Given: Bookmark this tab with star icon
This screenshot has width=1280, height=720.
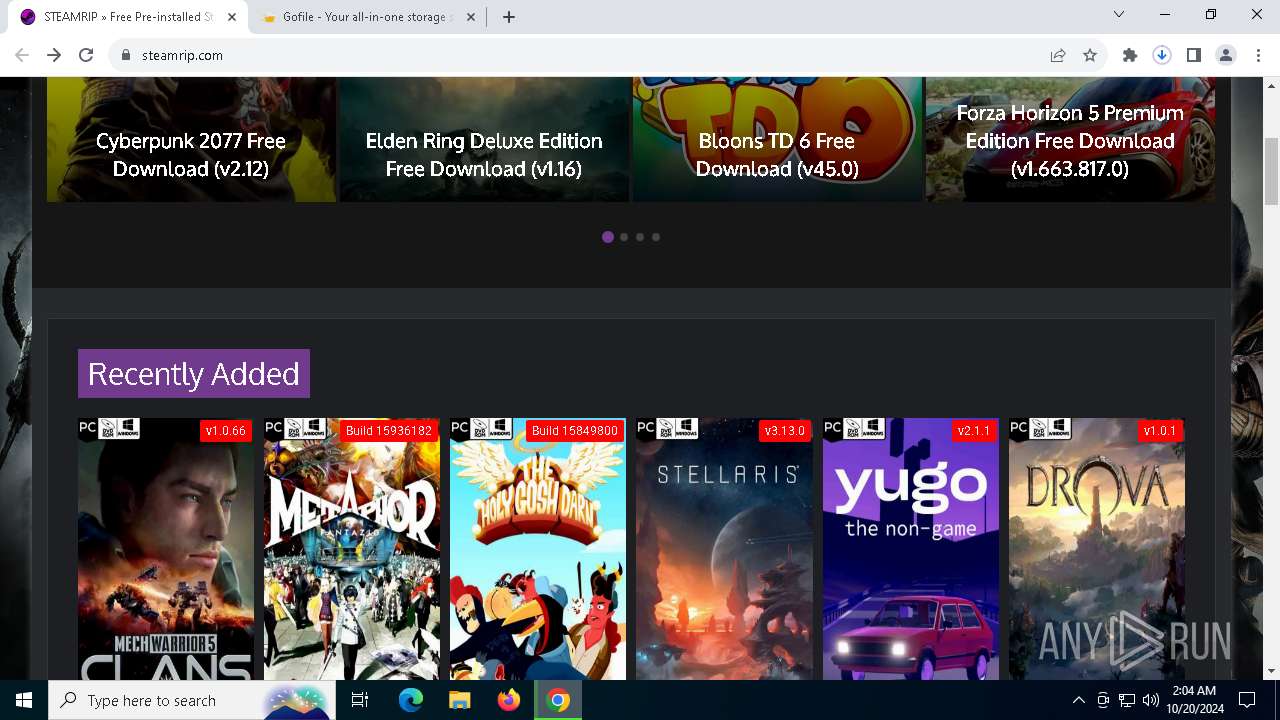Looking at the screenshot, I should pos(1090,55).
